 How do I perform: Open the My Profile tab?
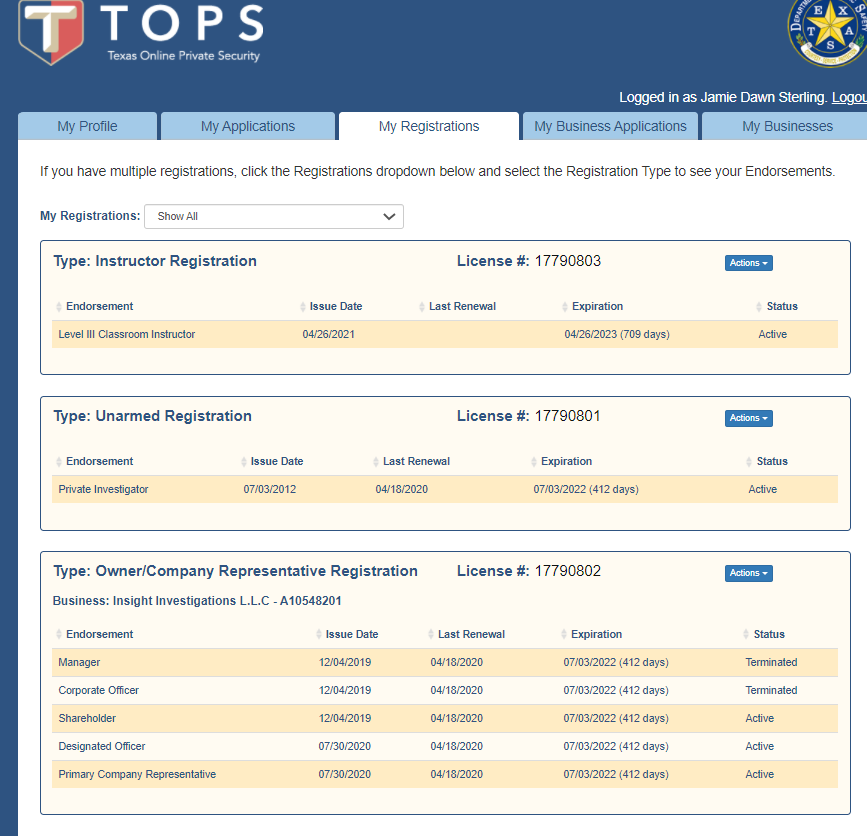click(x=87, y=126)
